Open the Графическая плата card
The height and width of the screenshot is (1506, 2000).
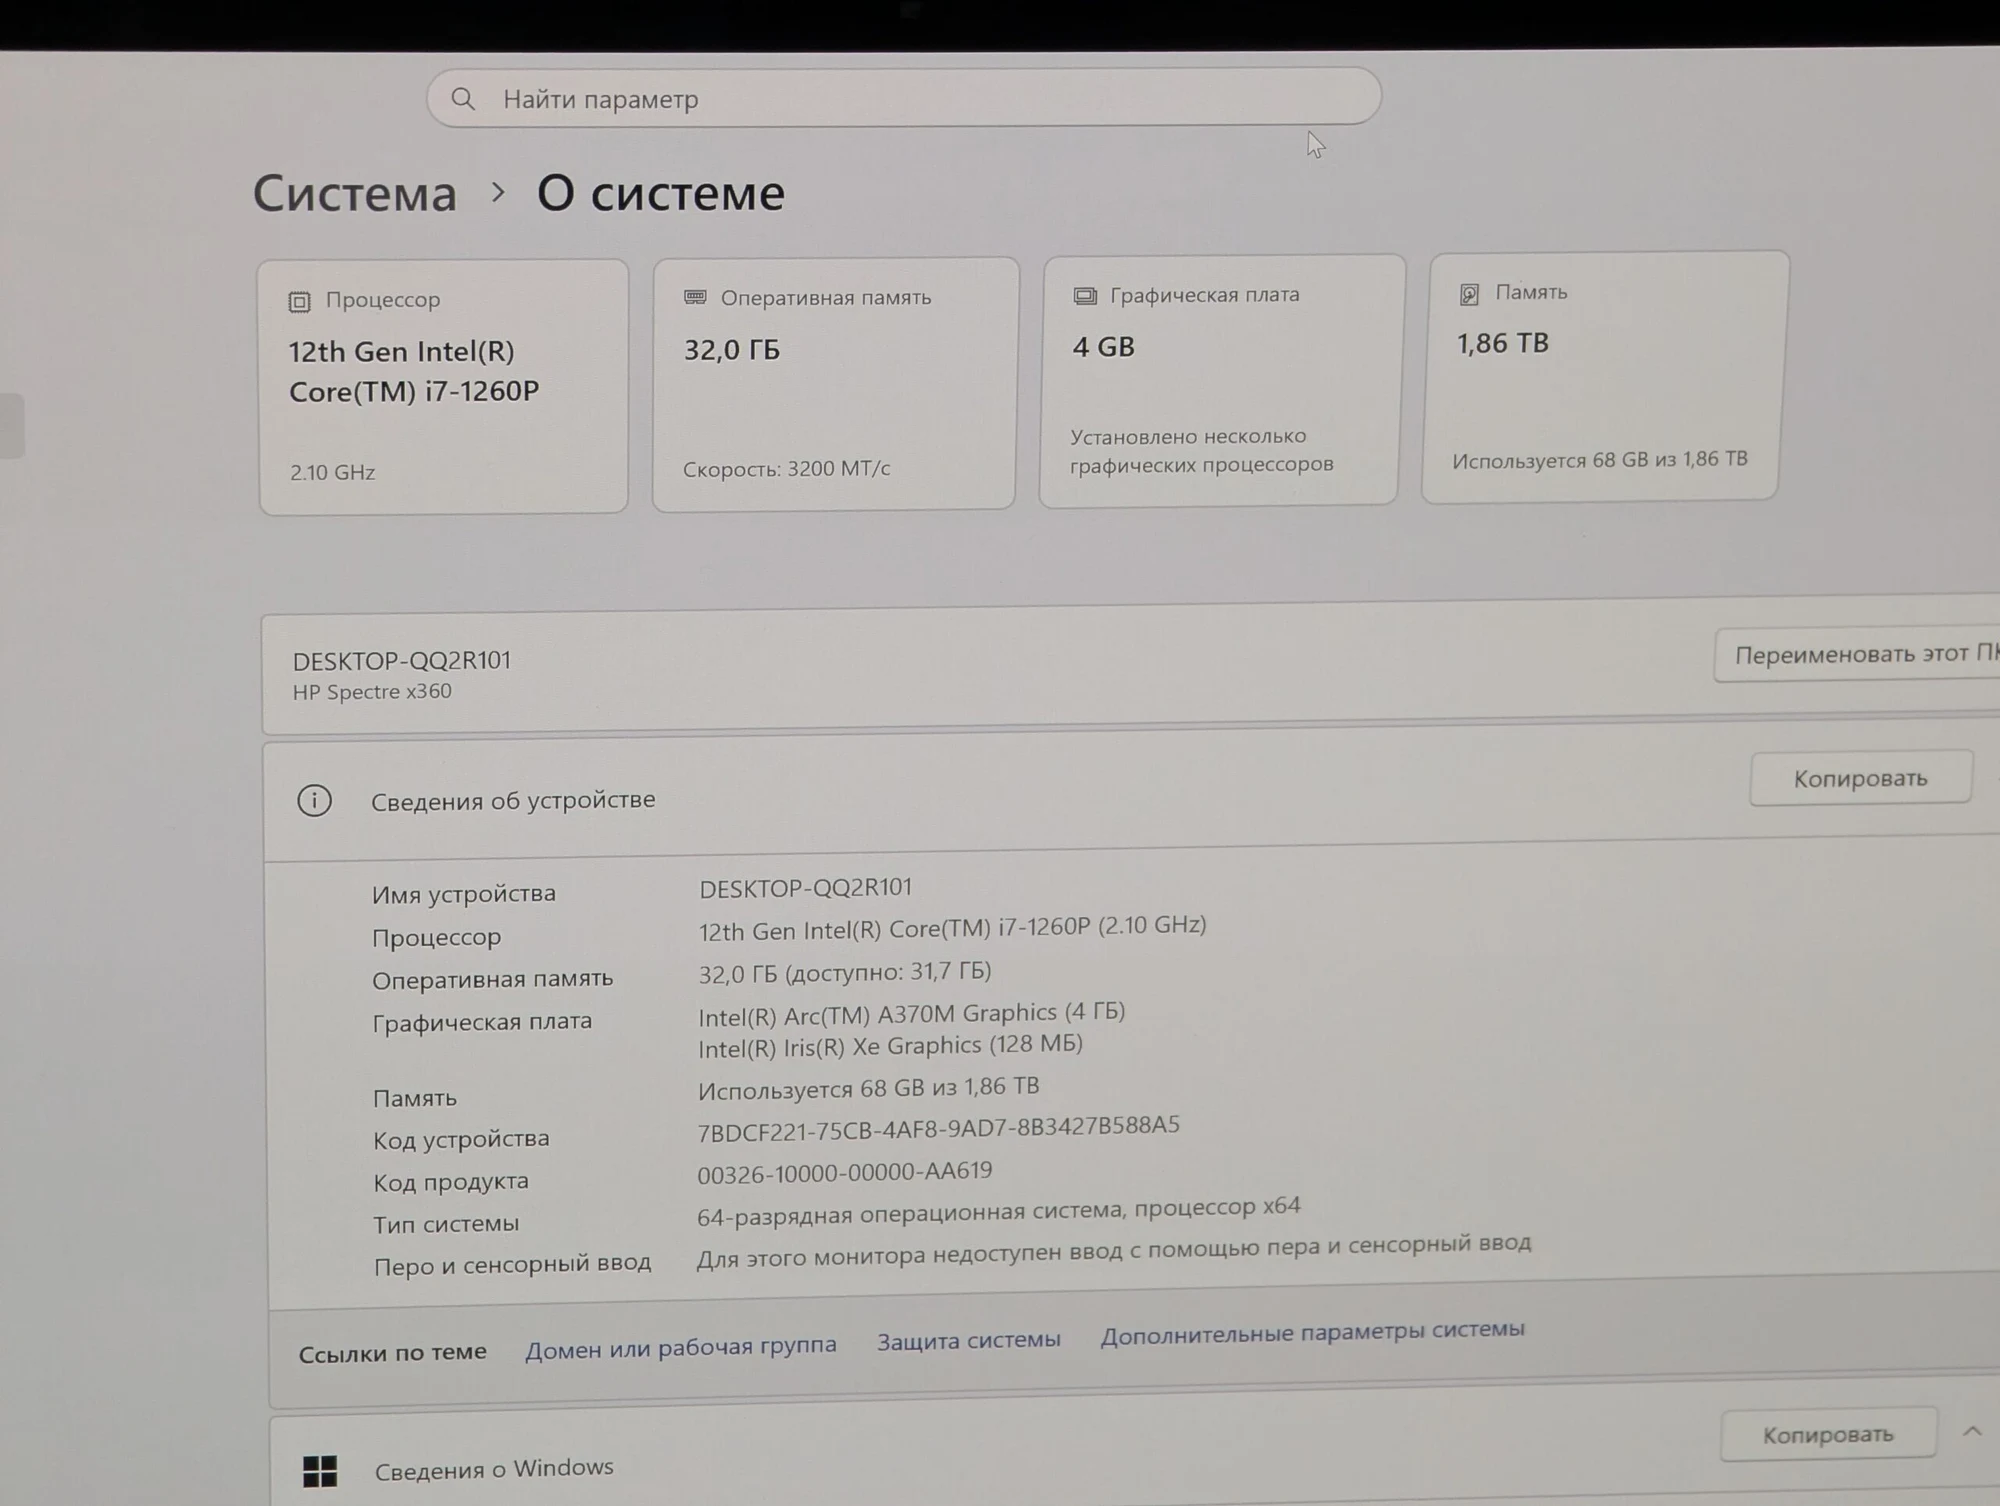click(x=1221, y=380)
